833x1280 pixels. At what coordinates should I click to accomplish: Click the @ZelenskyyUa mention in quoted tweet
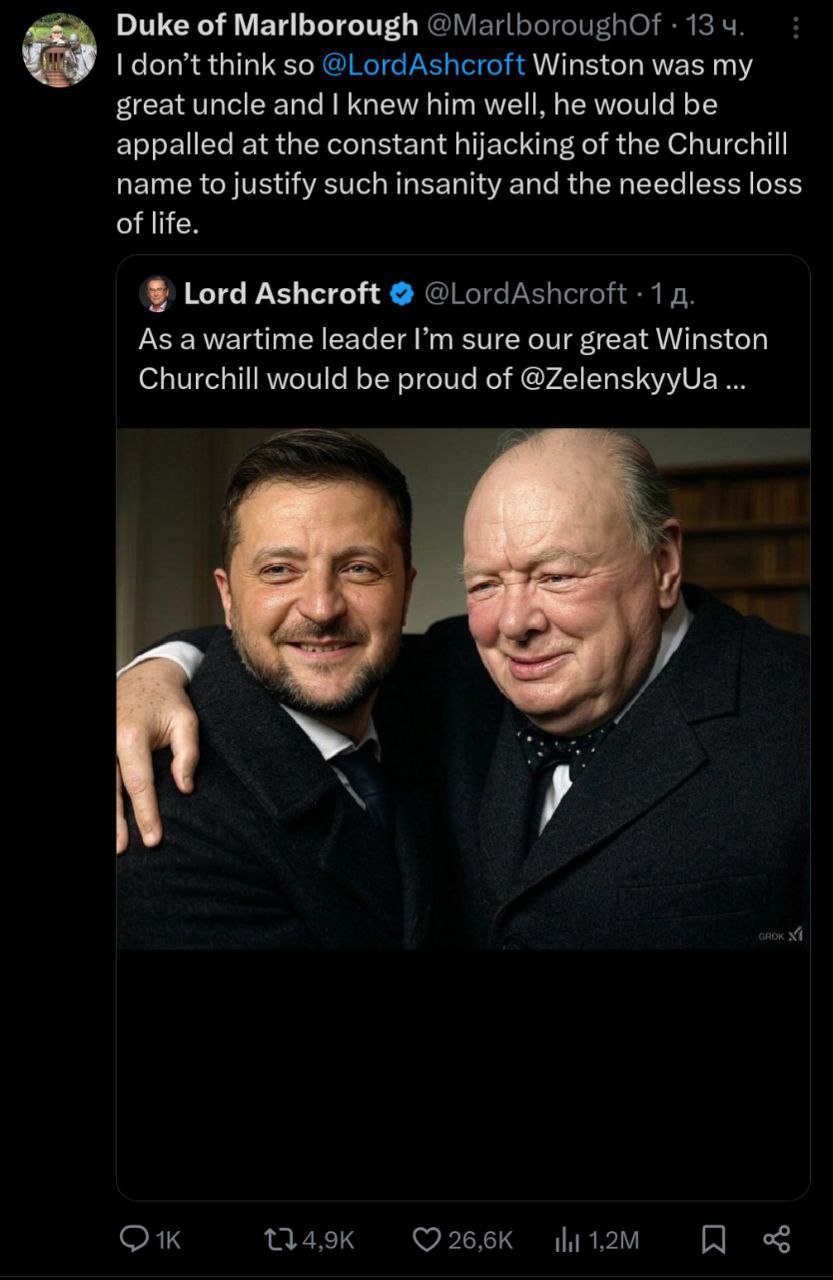point(620,381)
